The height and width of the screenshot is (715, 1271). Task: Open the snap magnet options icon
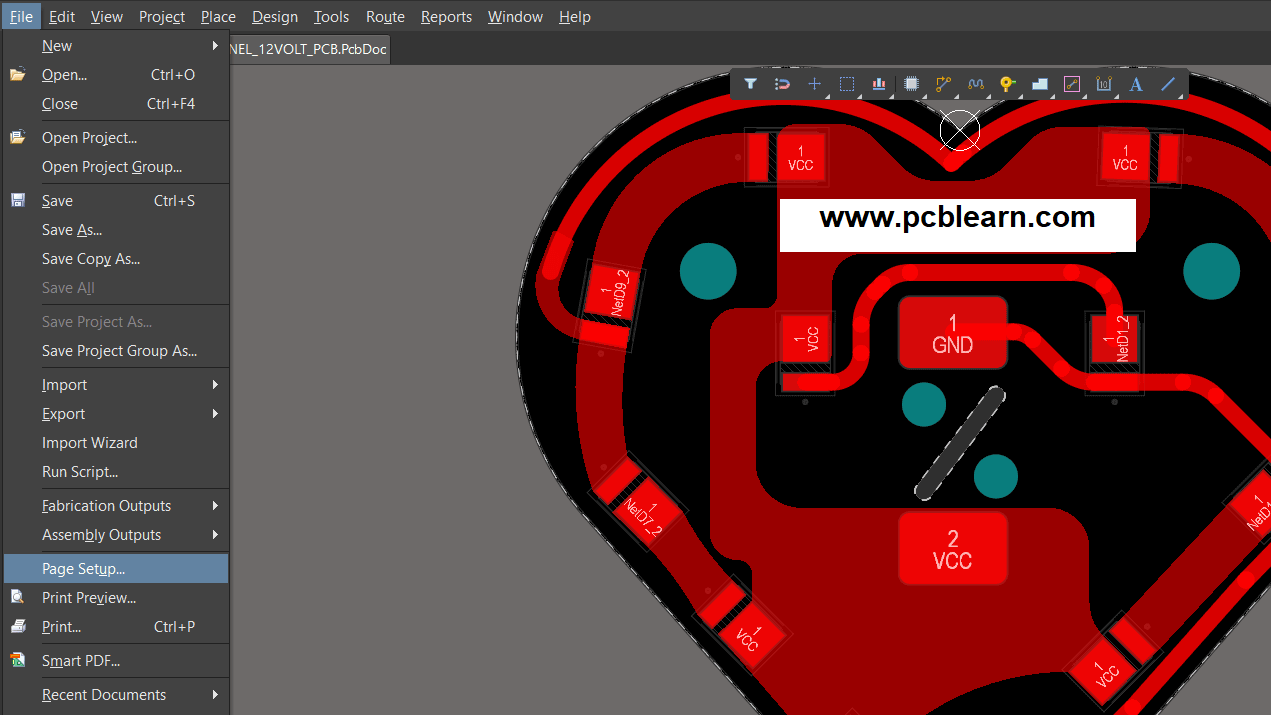[x=782, y=84]
